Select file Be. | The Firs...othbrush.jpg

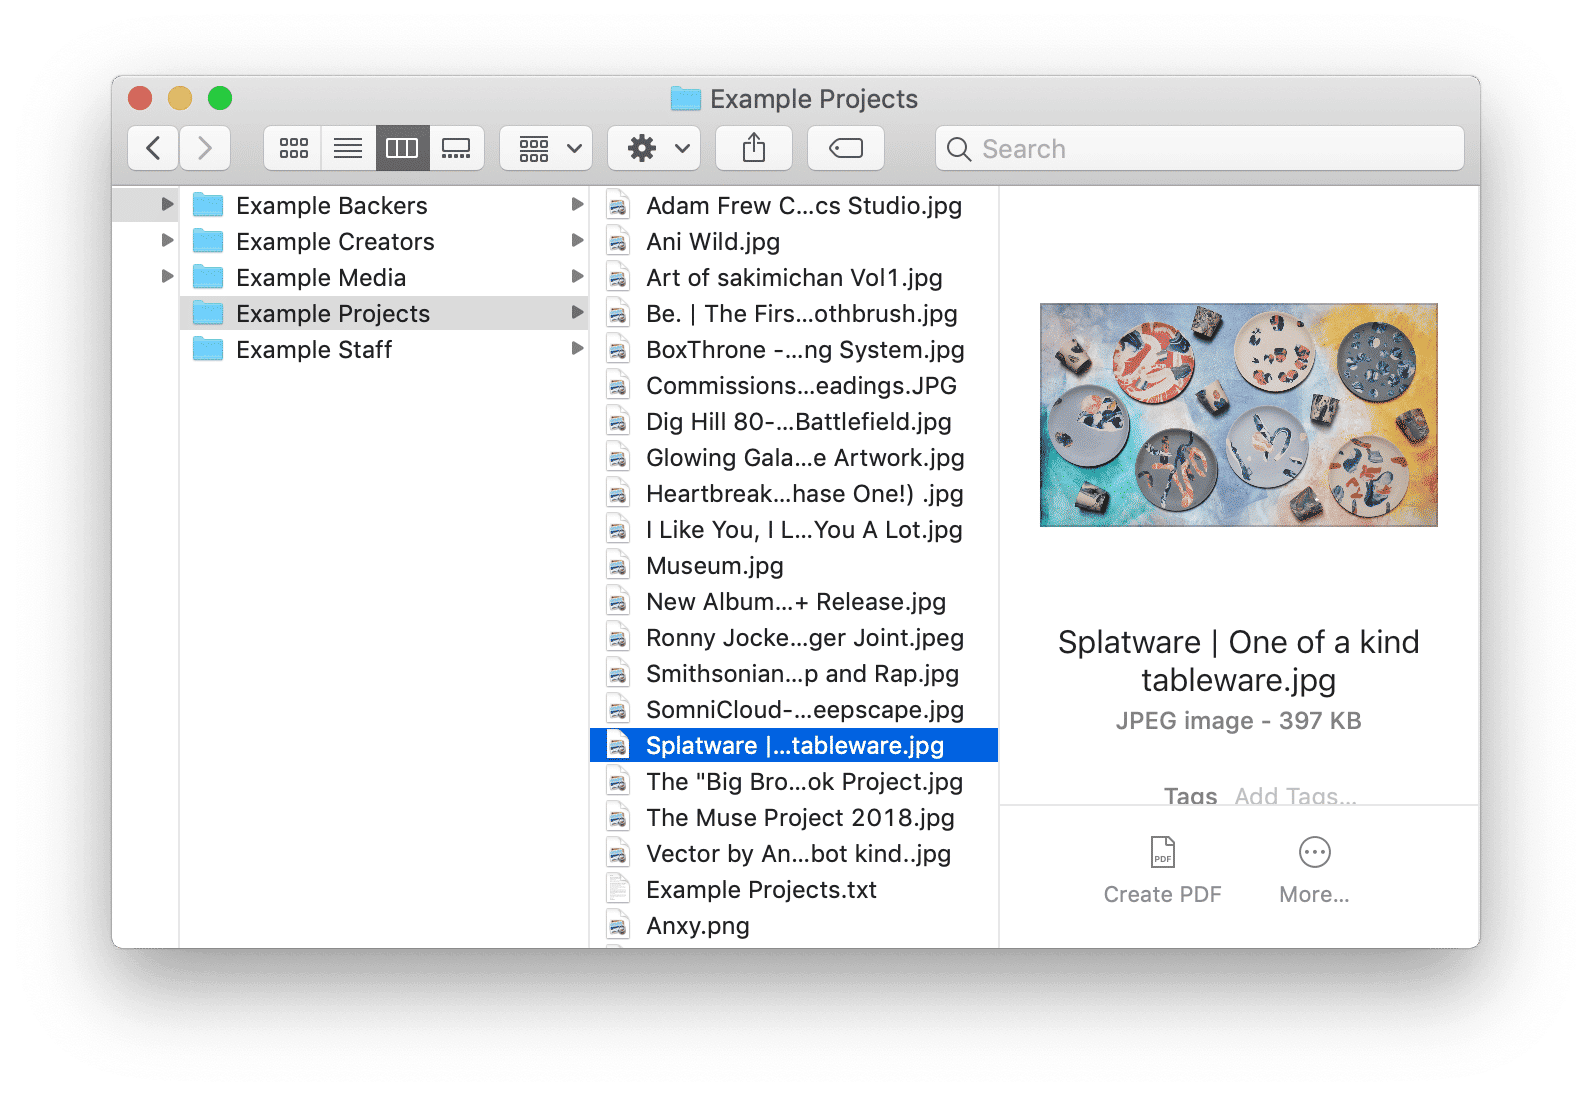pos(794,313)
